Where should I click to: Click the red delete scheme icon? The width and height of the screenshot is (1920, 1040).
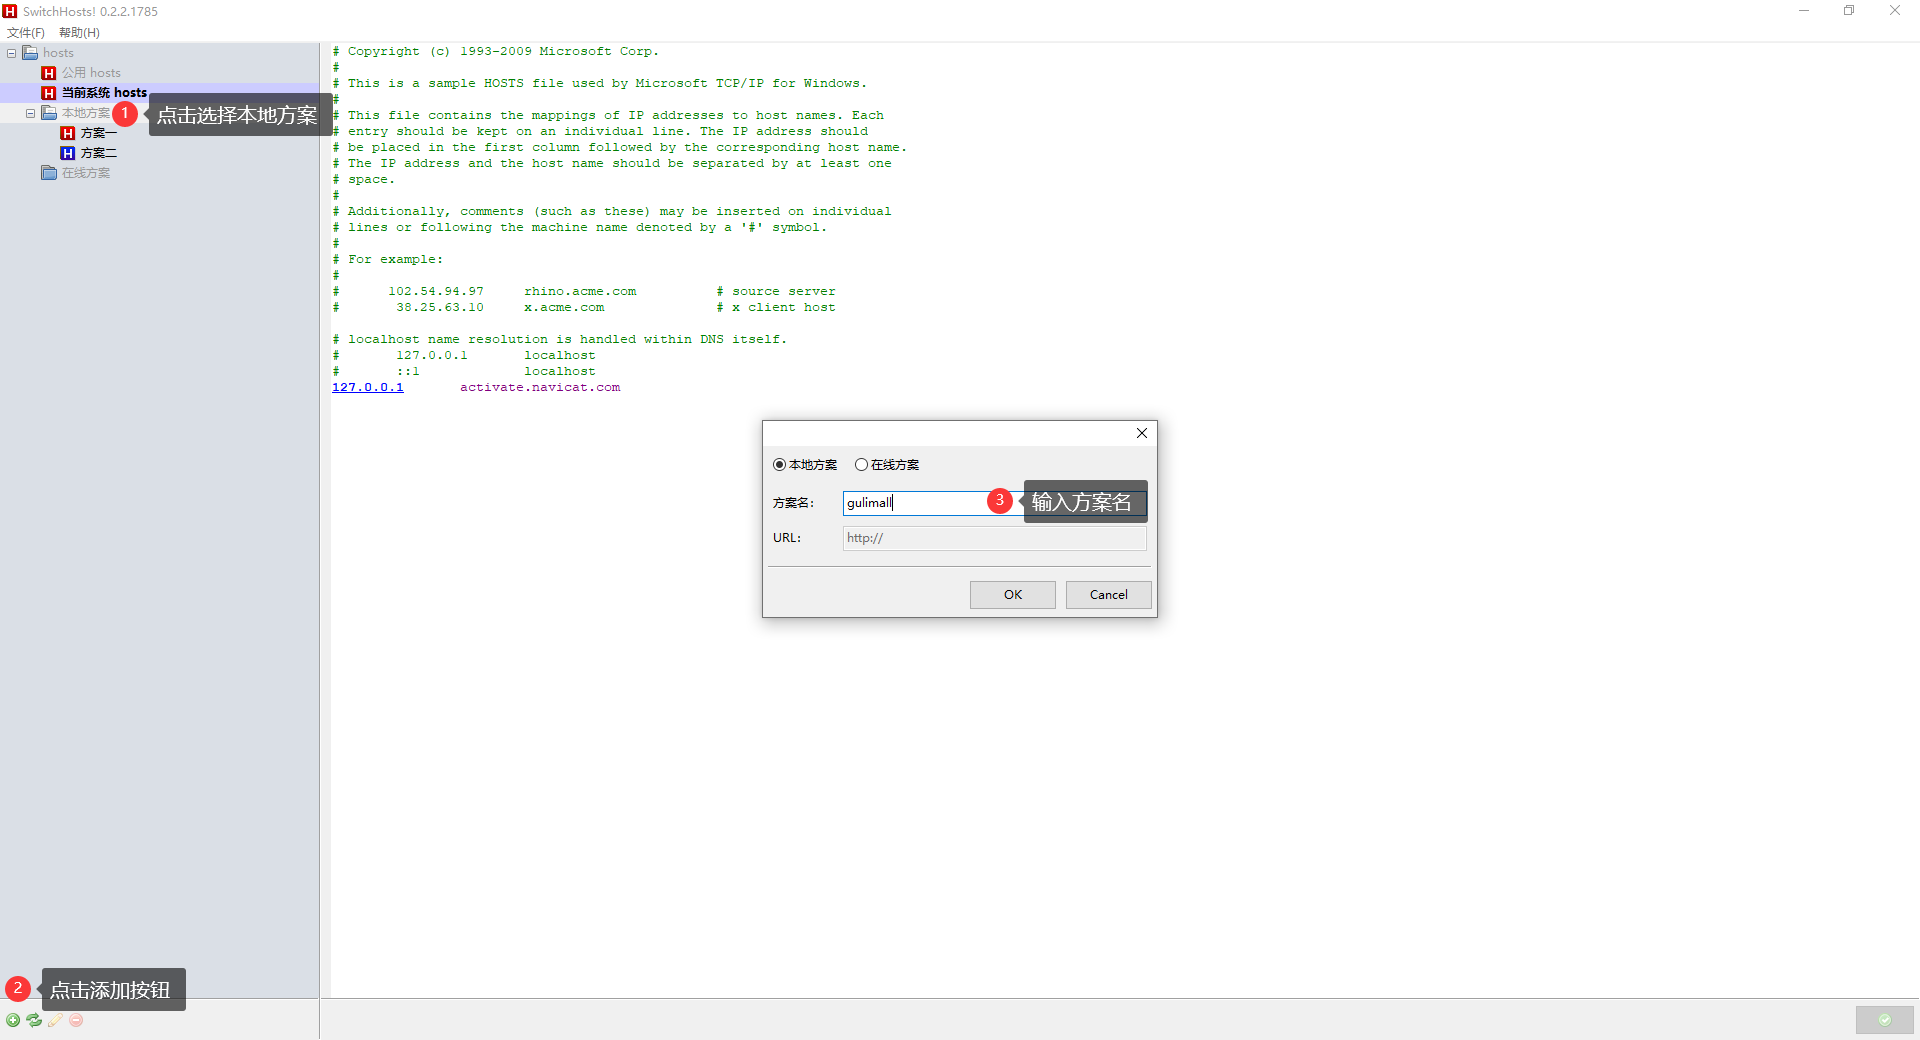tap(76, 1020)
